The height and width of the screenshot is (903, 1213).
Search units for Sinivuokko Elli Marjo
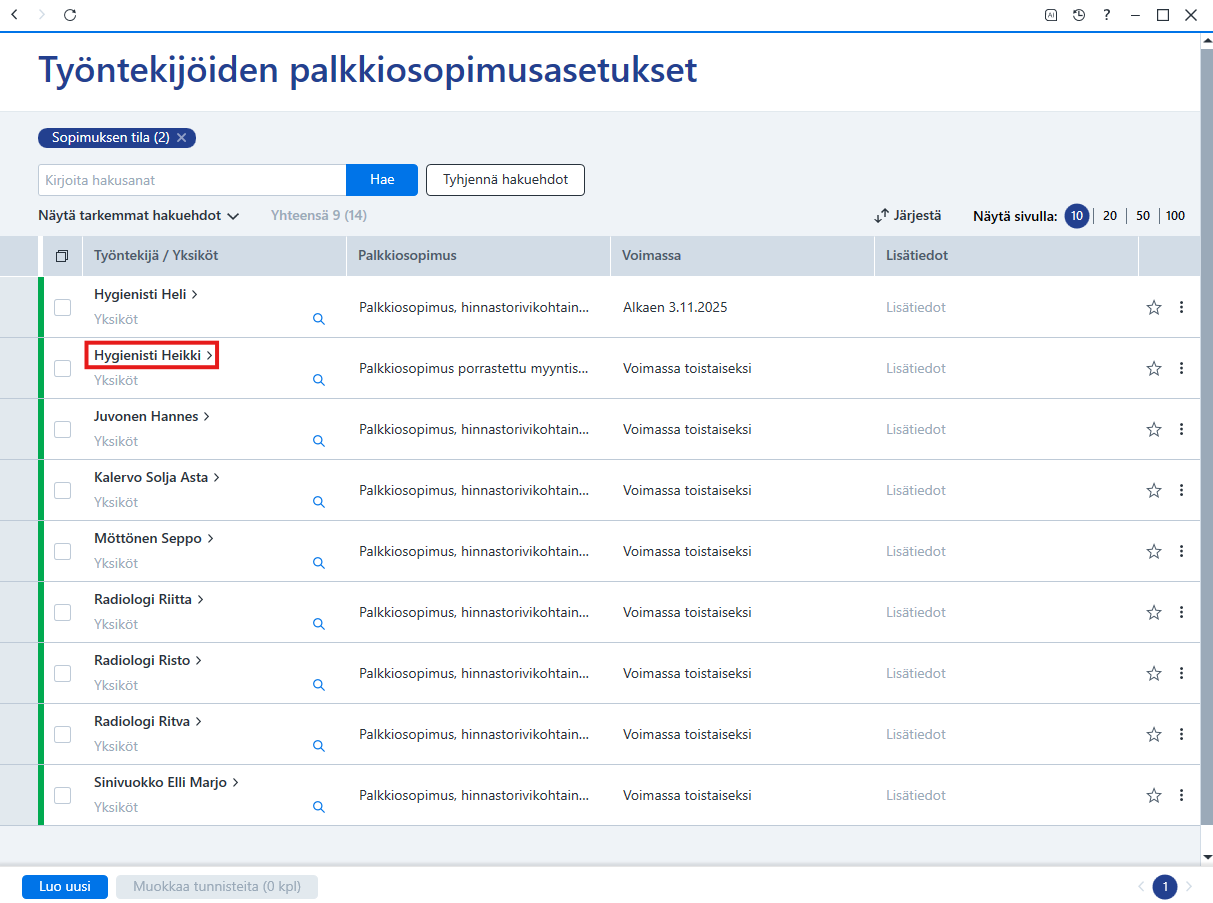click(x=319, y=807)
